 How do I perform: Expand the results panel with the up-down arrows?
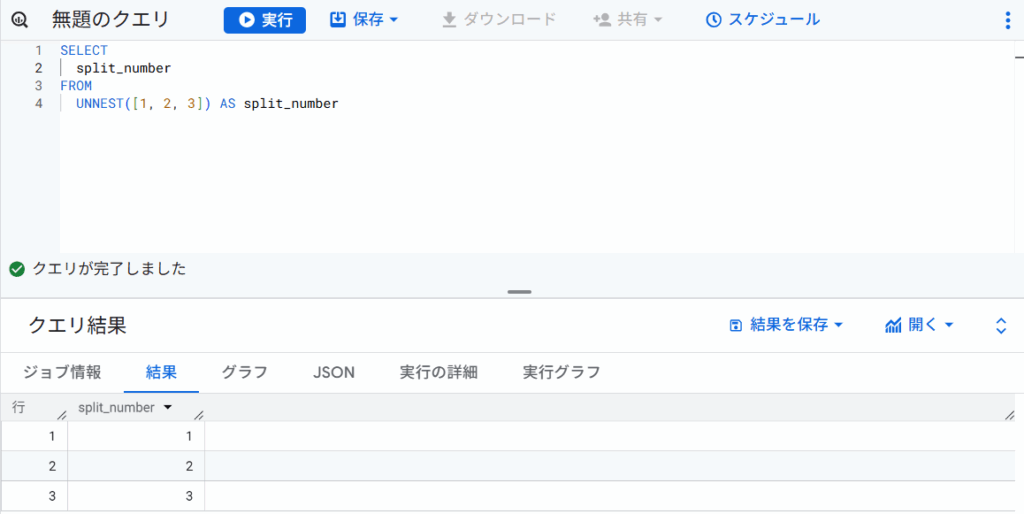click(1001, 325)
